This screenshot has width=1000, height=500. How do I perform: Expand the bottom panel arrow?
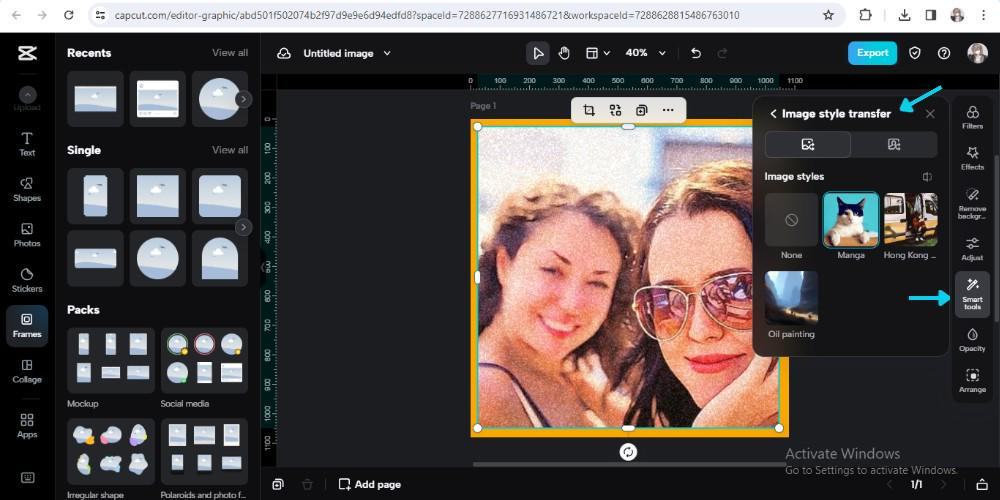(982, 485)
